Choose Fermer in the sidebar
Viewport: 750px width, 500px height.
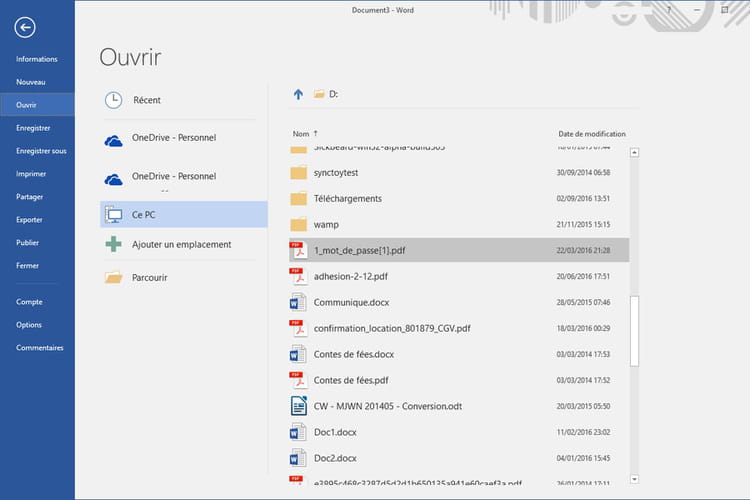27,266
